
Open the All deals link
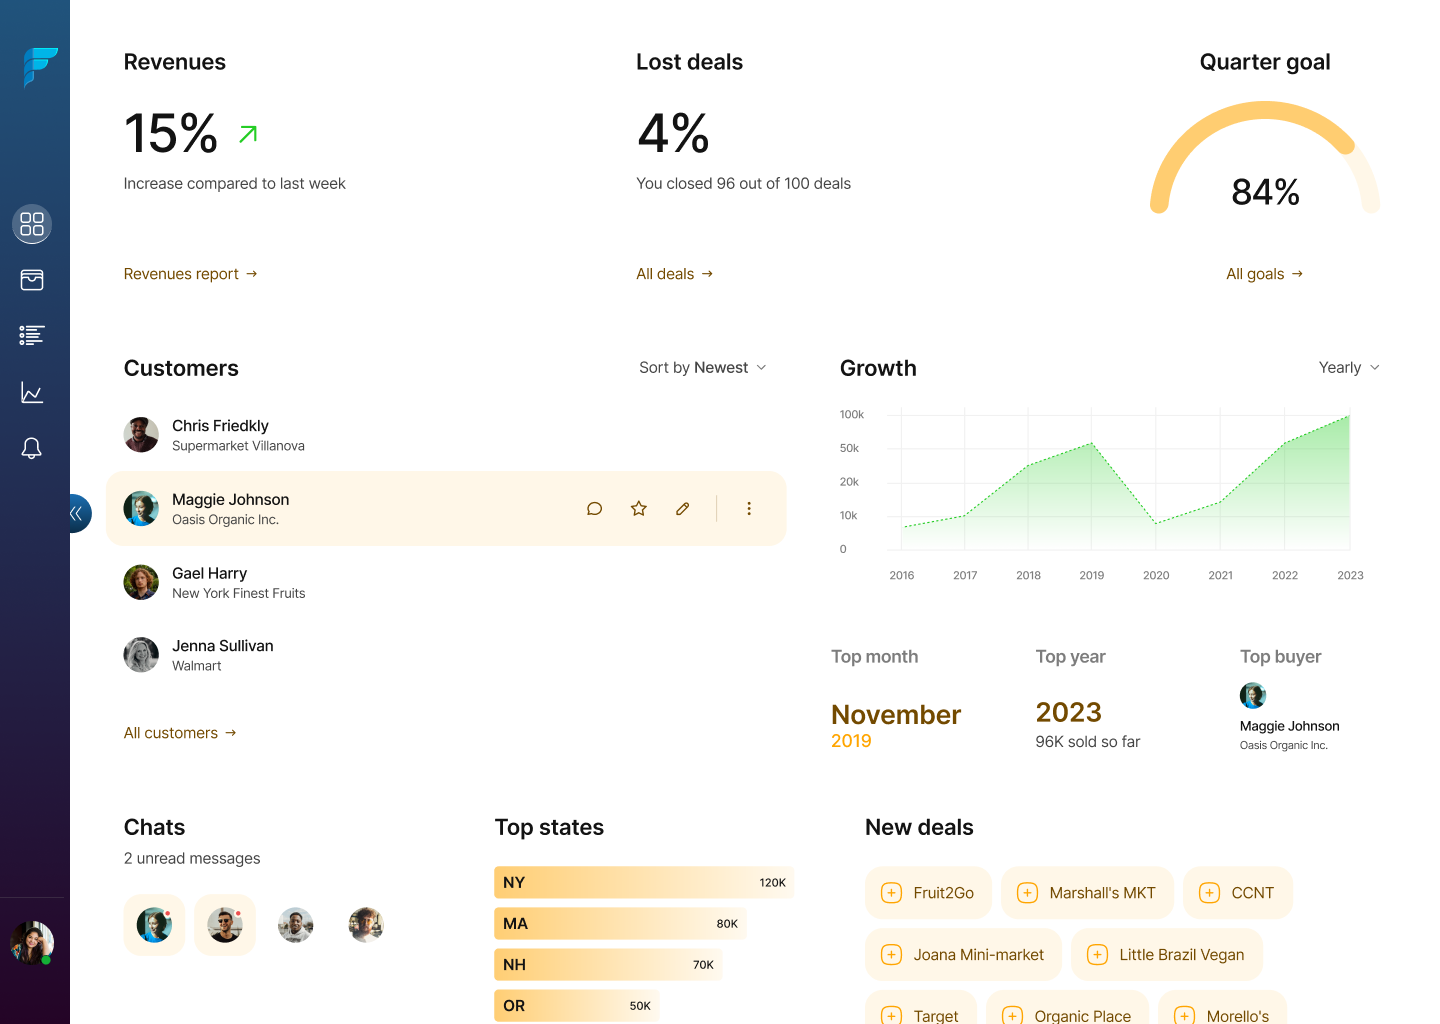[674, 274]
